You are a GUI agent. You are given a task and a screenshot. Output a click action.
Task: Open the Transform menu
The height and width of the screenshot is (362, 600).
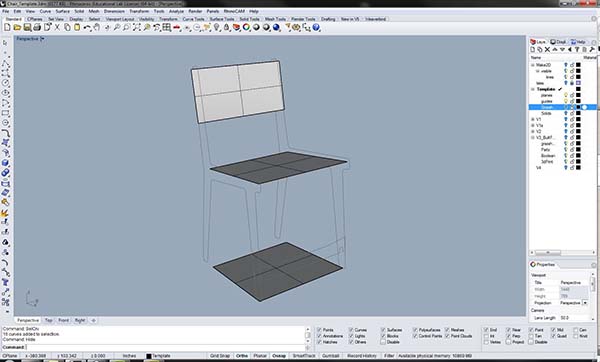(139, 11)
